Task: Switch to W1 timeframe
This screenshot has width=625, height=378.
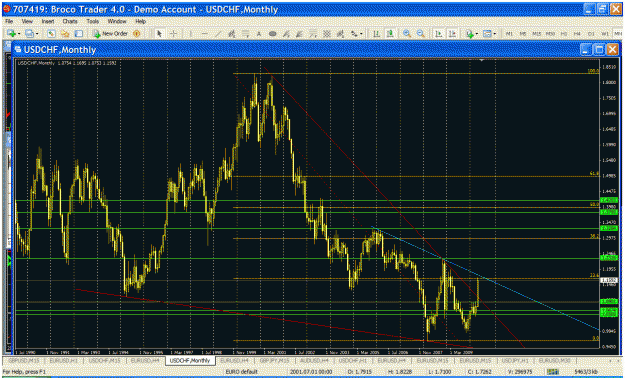Action: [605, 34]
